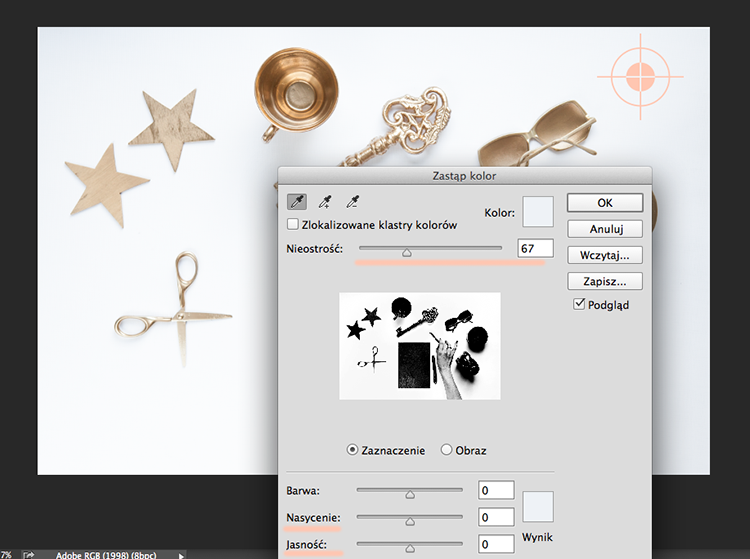Select the add-to-sample eyedropper
Image resolution: width=750 pixels, height=559 pixels.
tap(325, 202)
